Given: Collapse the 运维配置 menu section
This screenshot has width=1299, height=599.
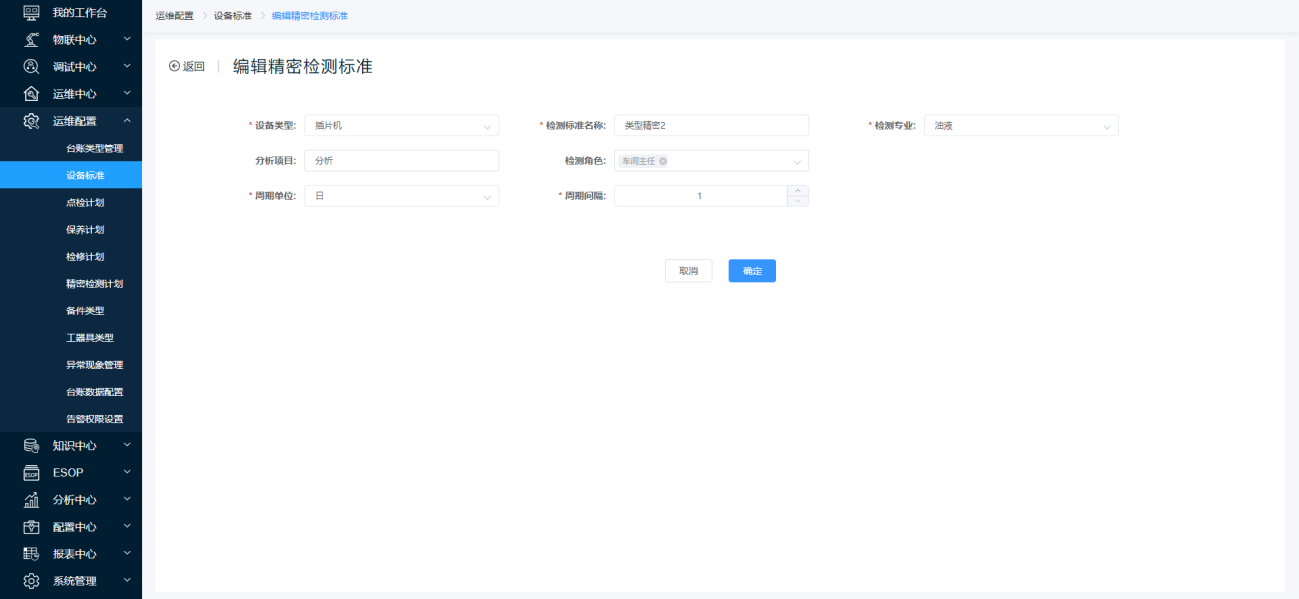Looking at the screenshot, I should point(127,121).
